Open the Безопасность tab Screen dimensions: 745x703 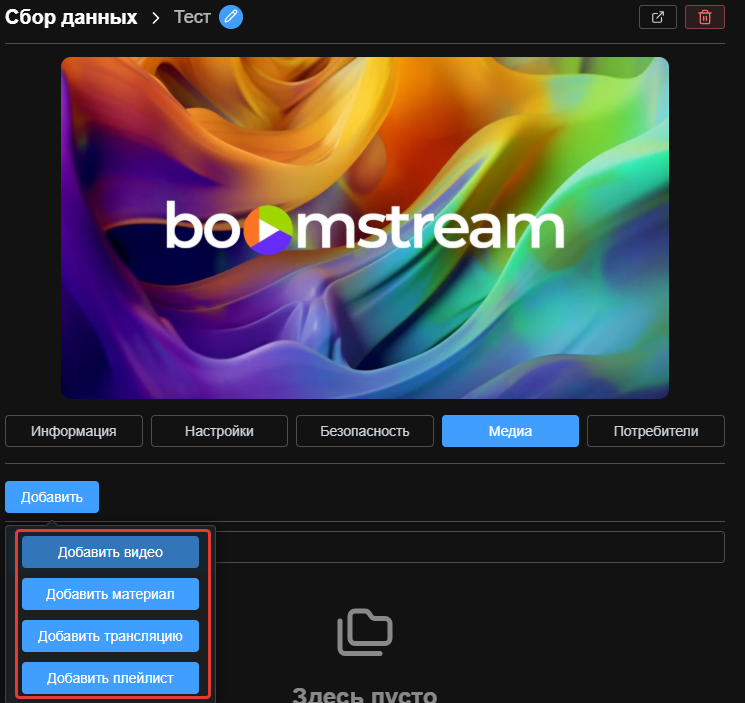[364, 431]
